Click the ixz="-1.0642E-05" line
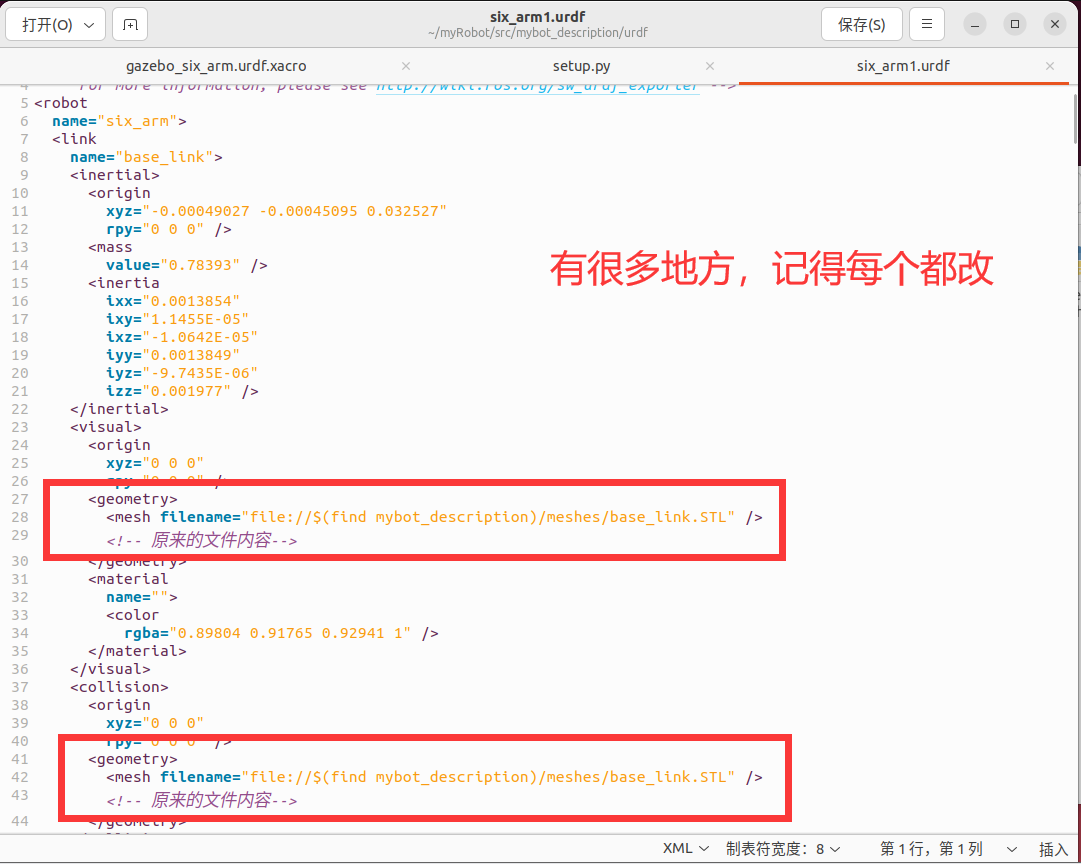The image size is (1081, 864). coord(182,337)
